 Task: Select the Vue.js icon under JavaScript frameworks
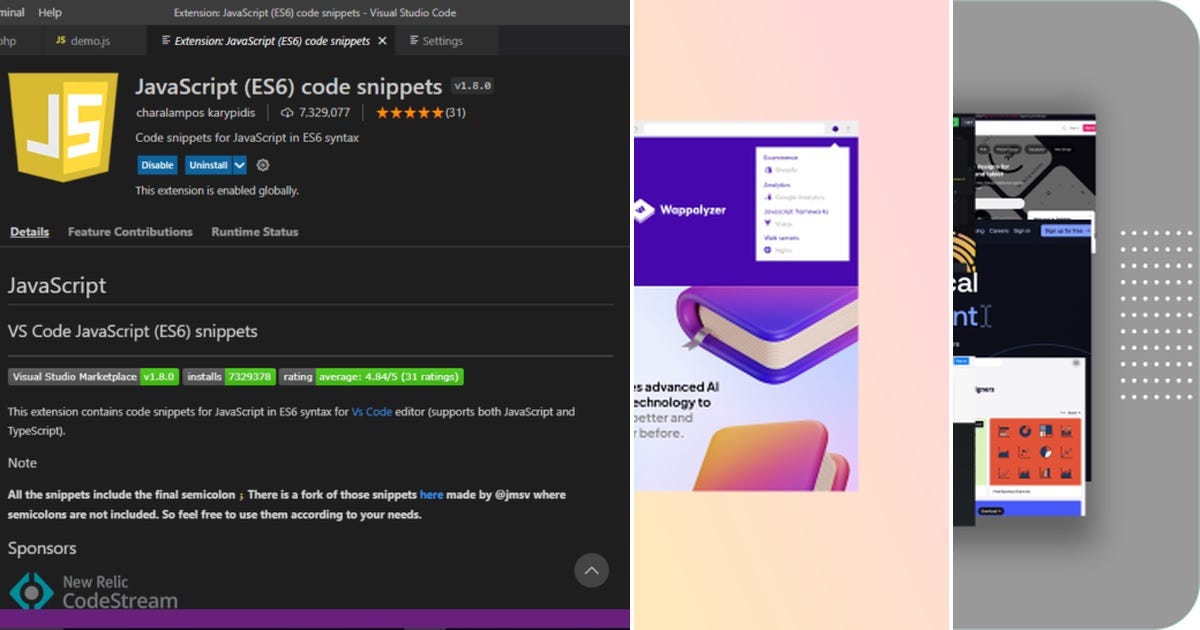coord(767,222)
